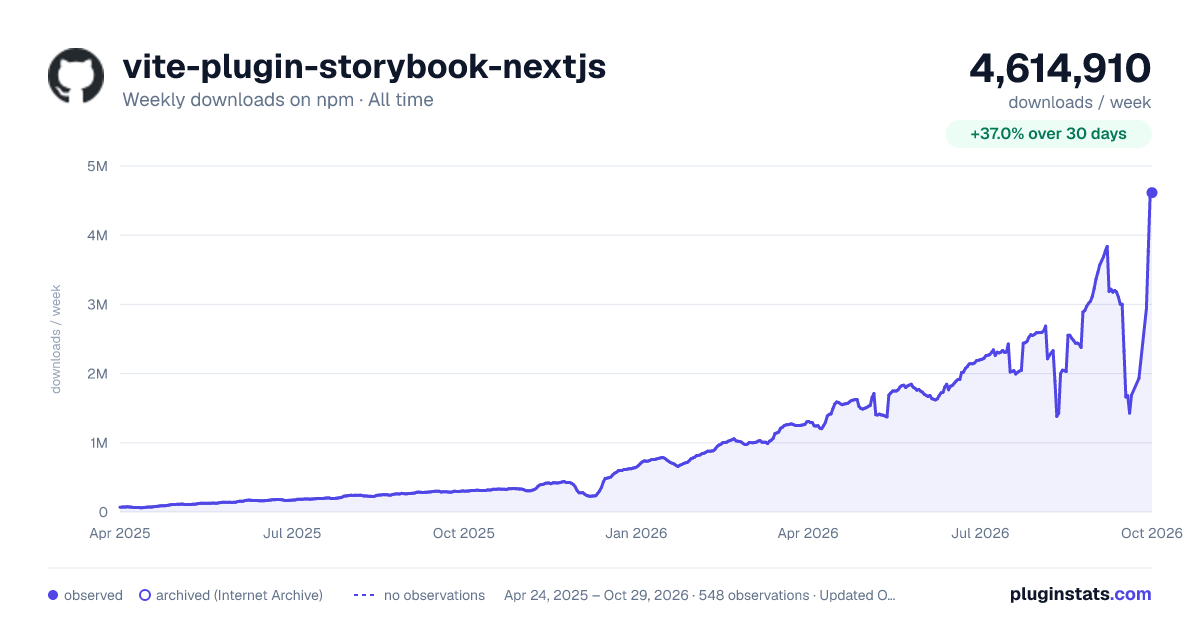Click the Jan 2026 x-axis label

(637, 533)
